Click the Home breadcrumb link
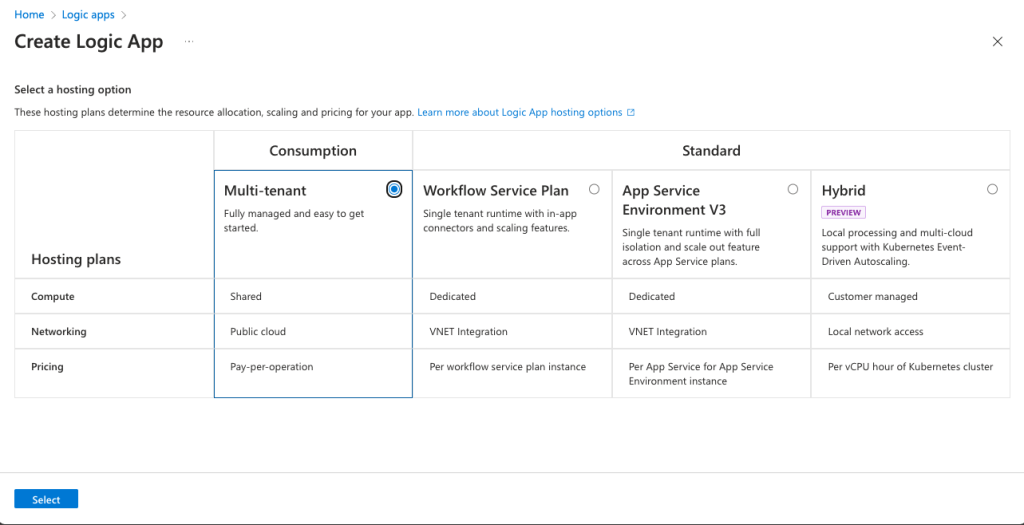Image resolution: width=1024 pixels, height=525 pixels. 29,15
